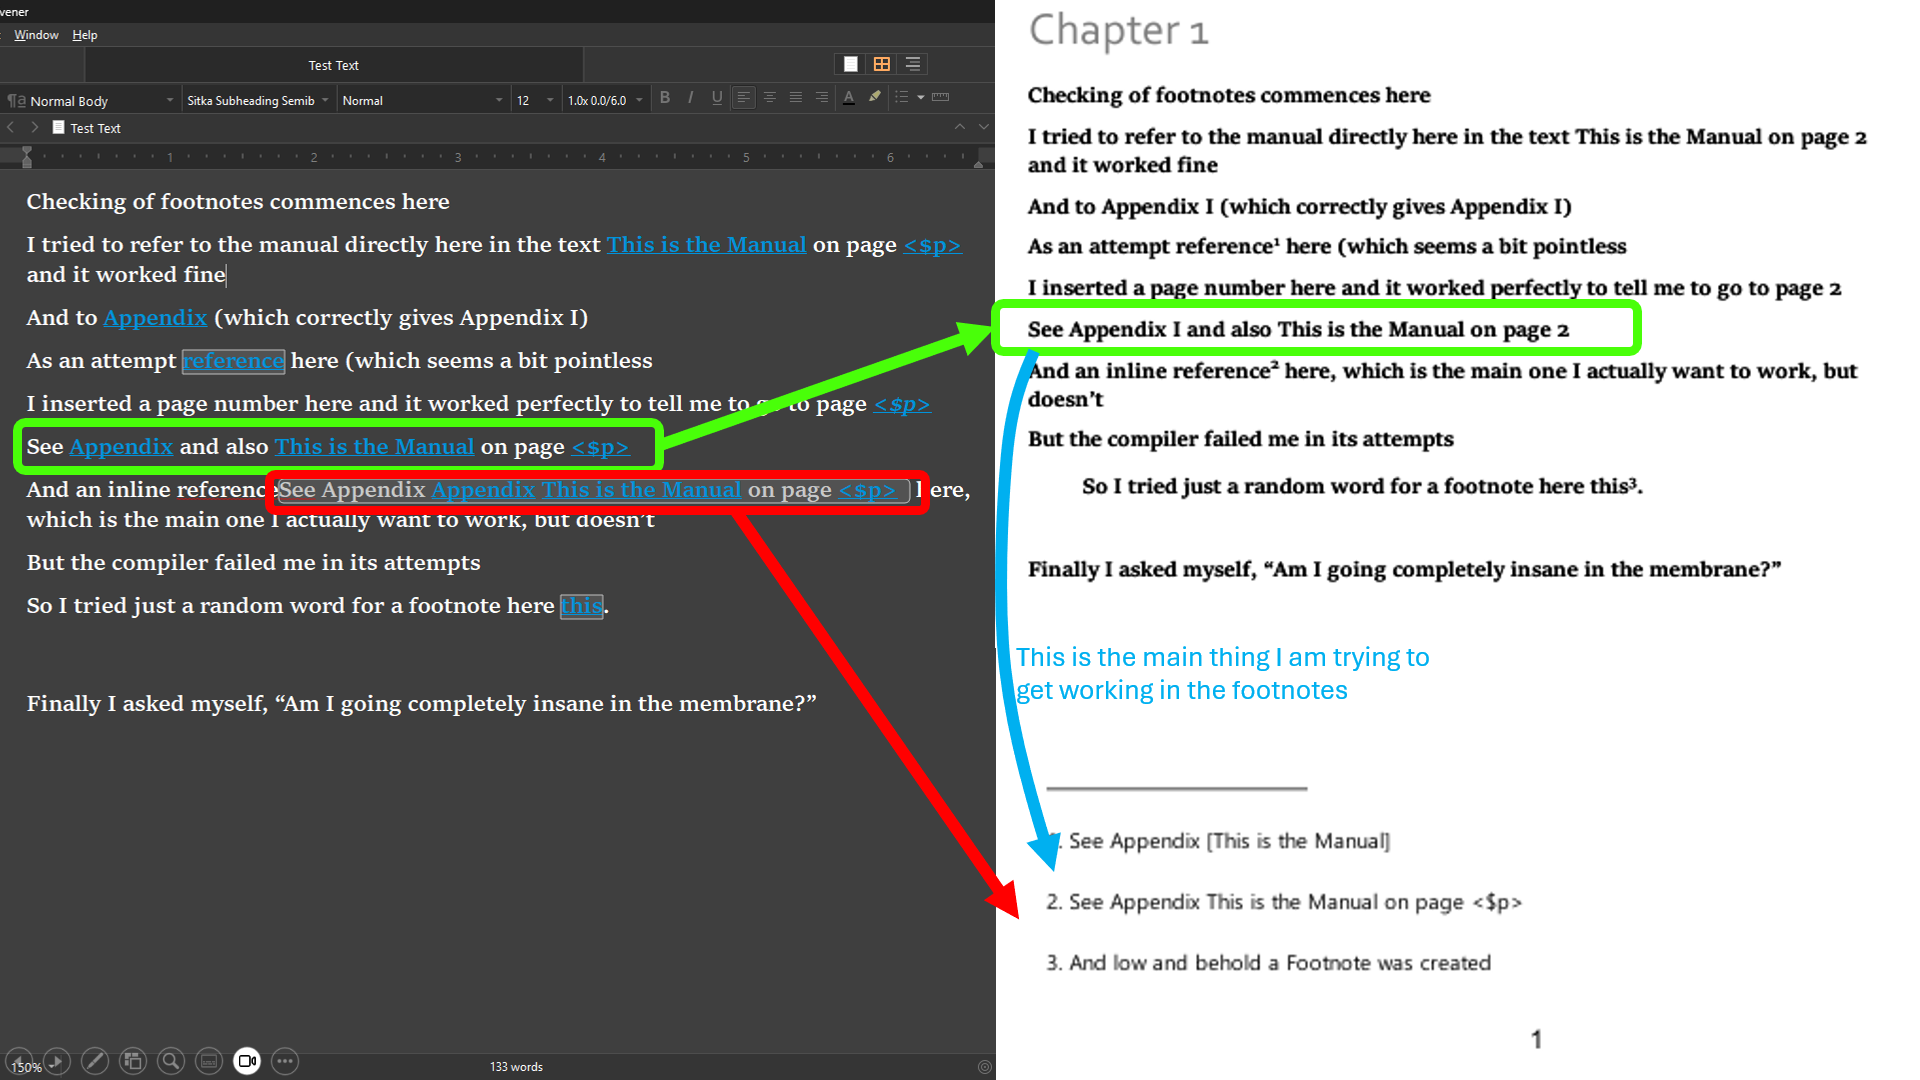Open the Window menu
Image resolution: width=1920 pixels, height=1080 pixels.
pos(36,35)
